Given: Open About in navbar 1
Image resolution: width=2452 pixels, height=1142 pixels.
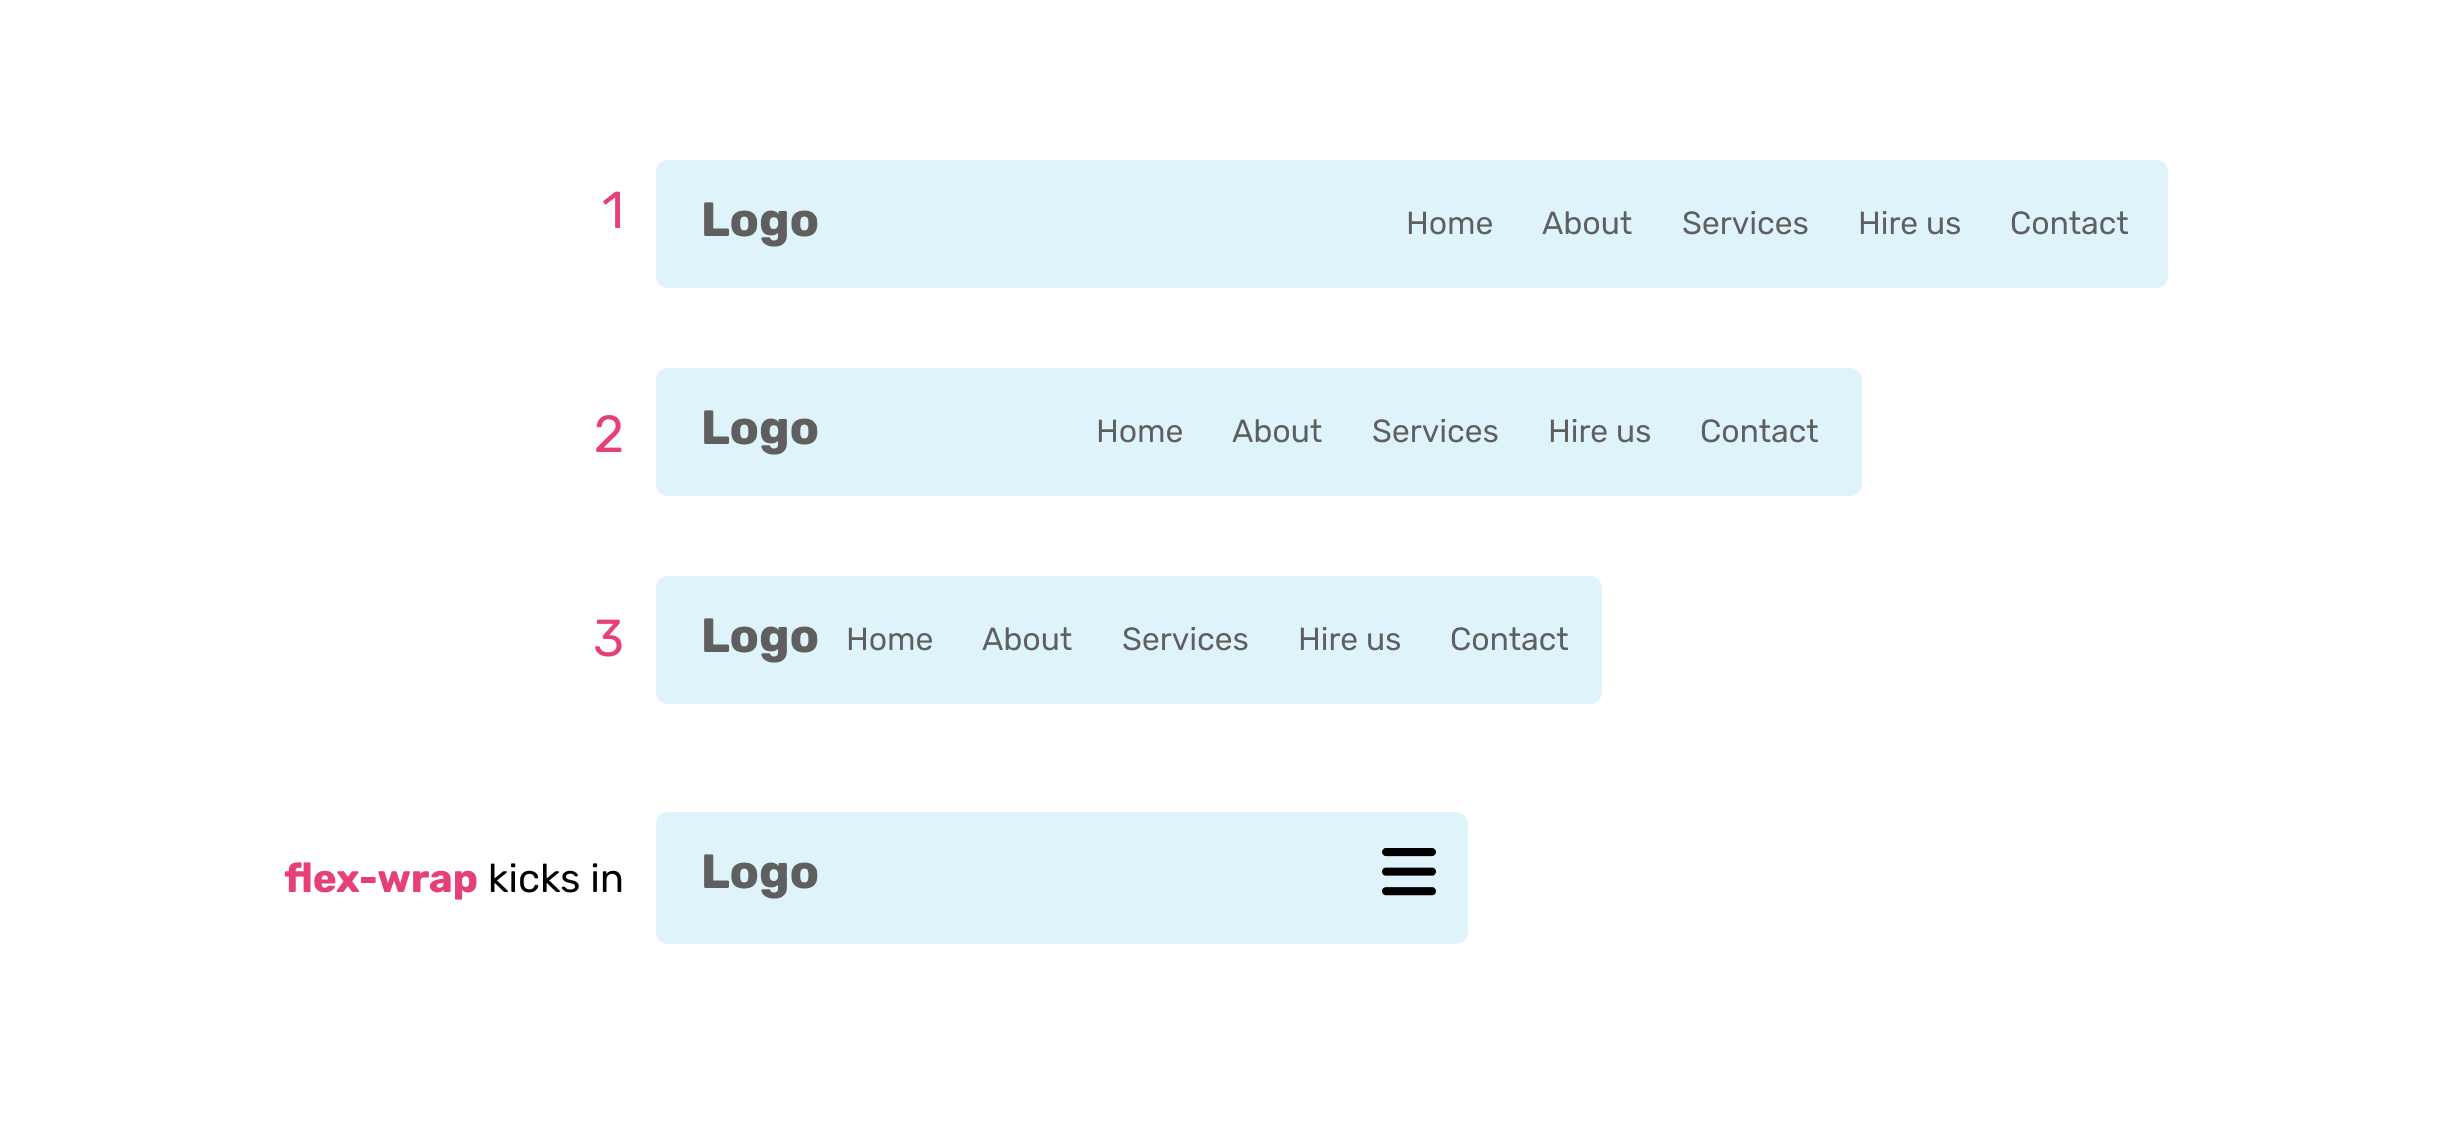Looking at the screenshot, I should (x=1586, y=223).
